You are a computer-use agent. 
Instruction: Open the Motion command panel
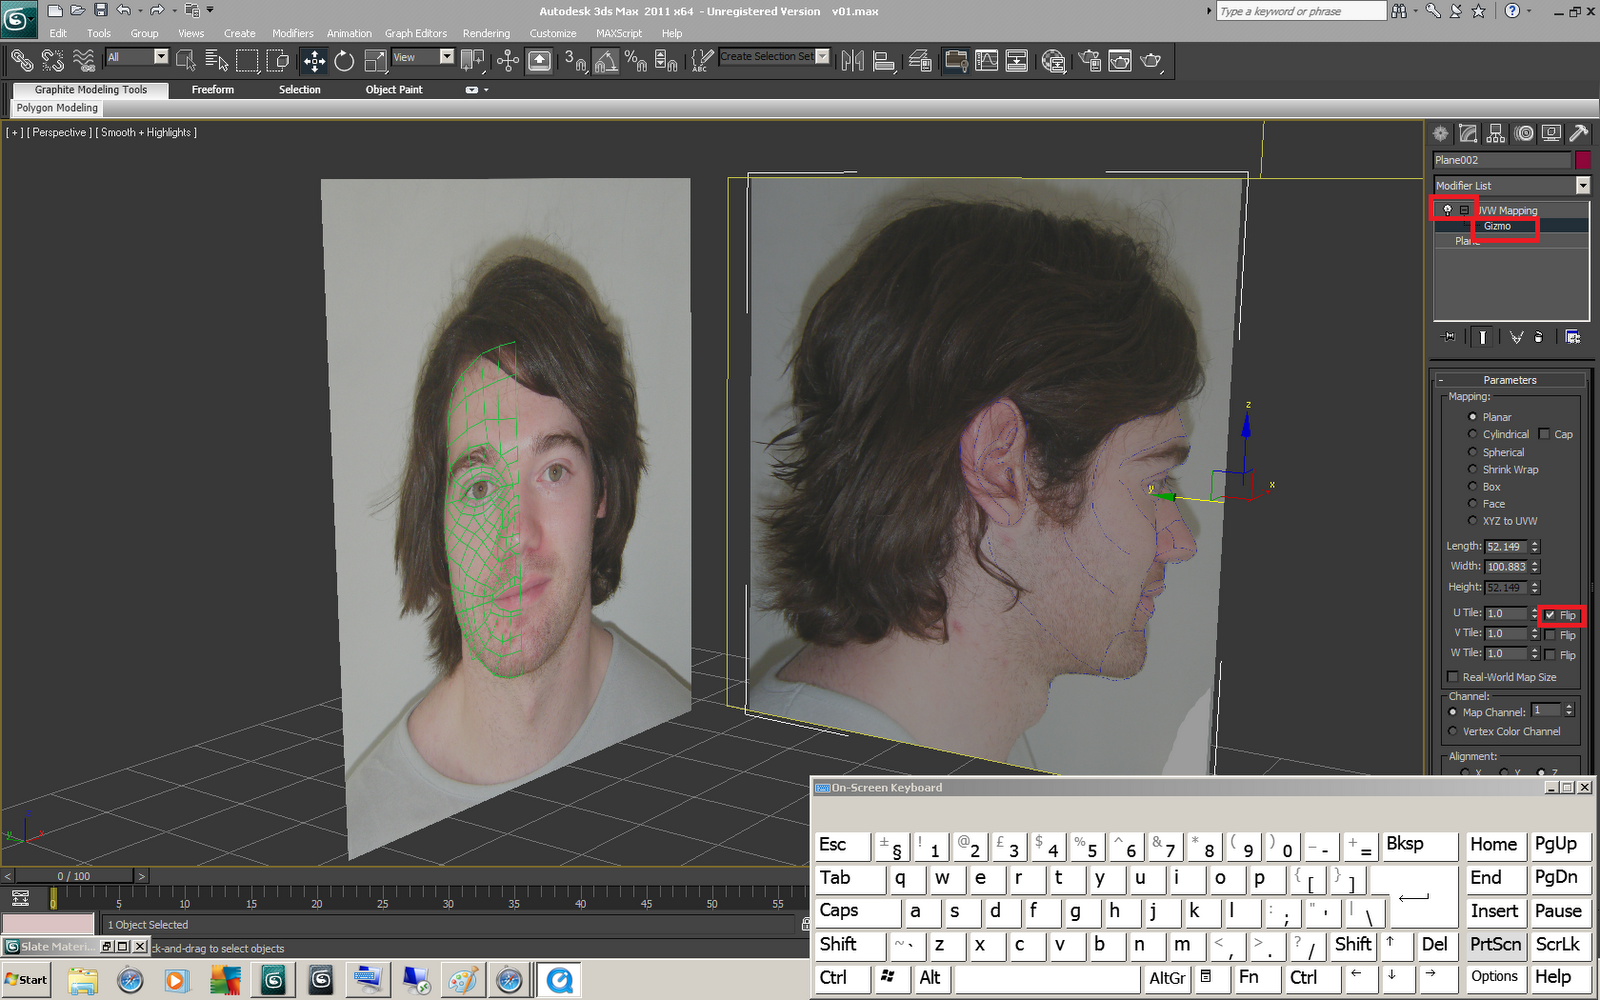[1524, 133]
